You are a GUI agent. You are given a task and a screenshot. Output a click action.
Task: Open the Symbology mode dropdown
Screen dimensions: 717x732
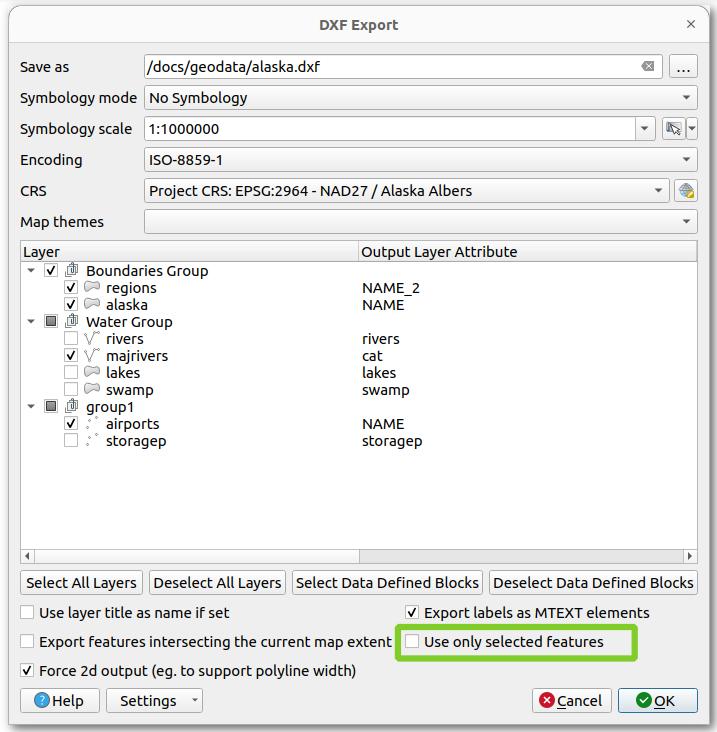tap(421, 98)
